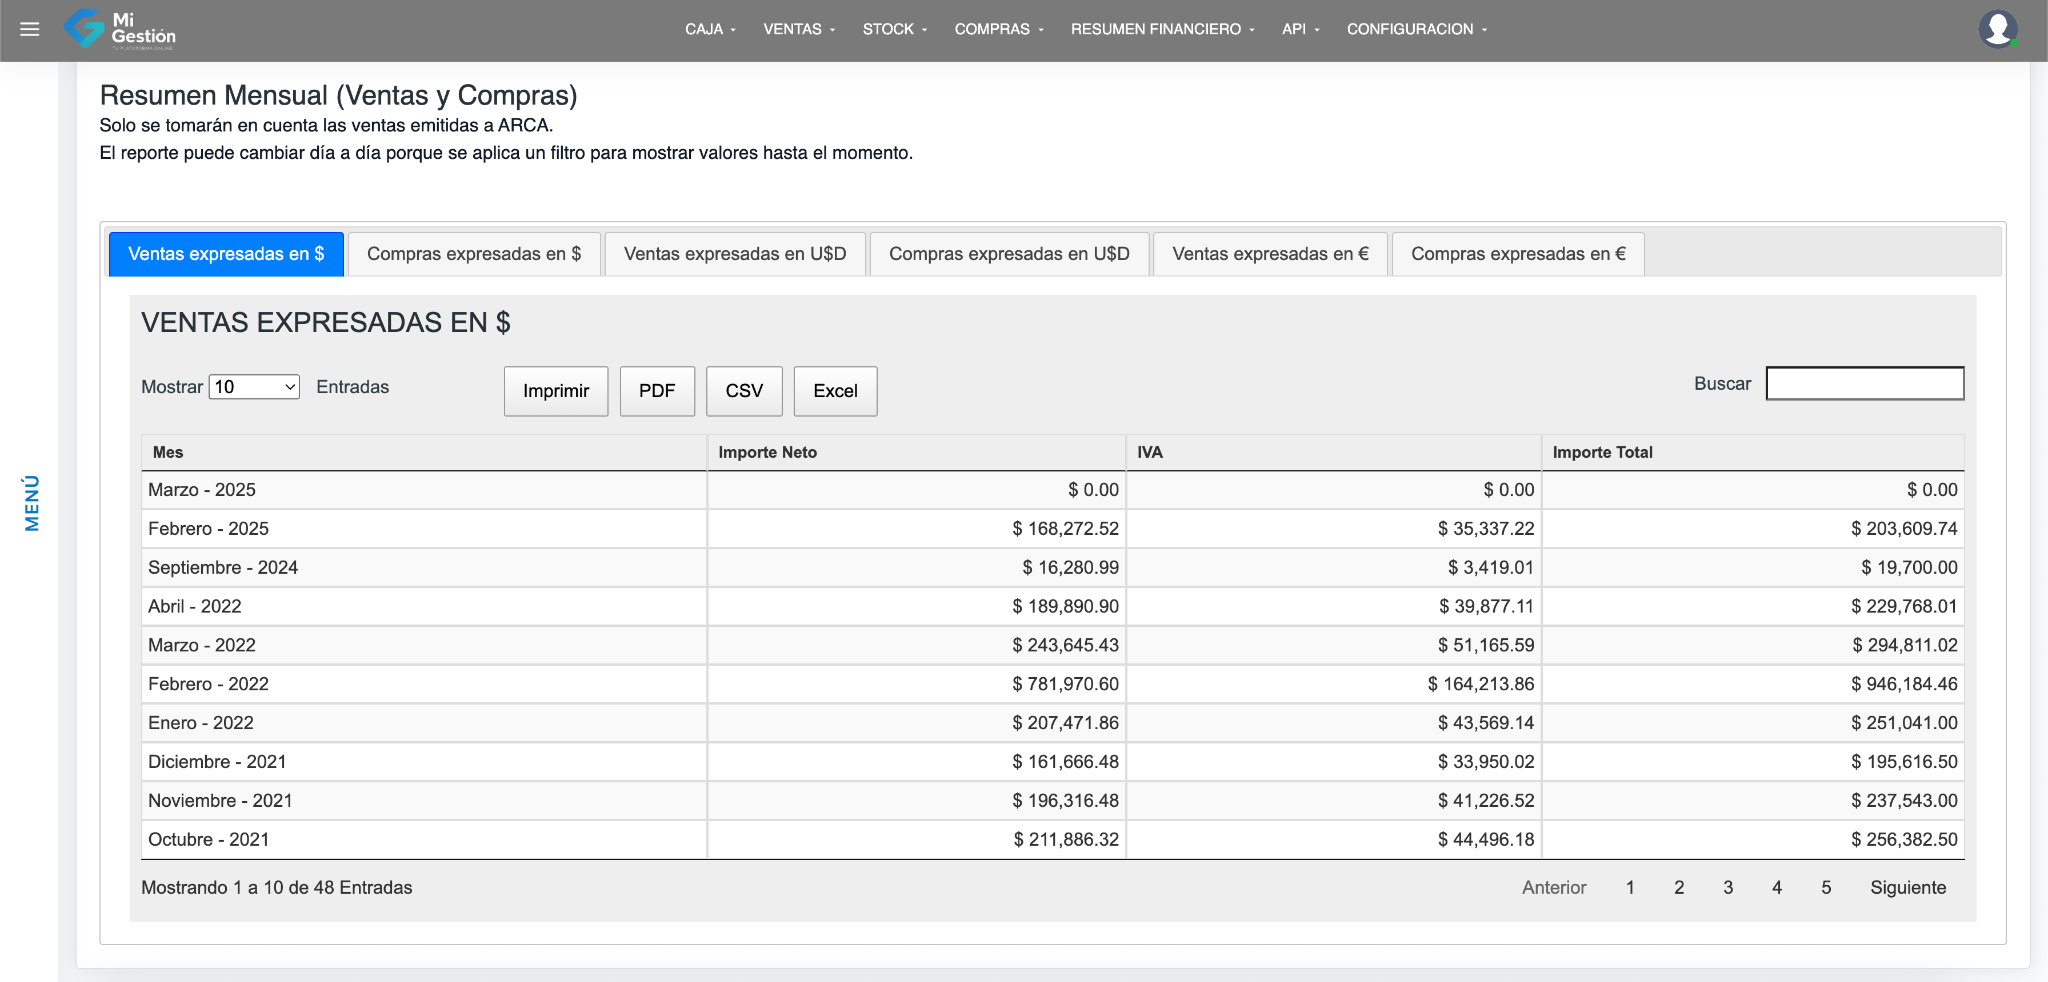The height and width of the screenshot is (982, 2048).
Task: Expand the vertical MENÚ side panel
Action: pos(32,503)
